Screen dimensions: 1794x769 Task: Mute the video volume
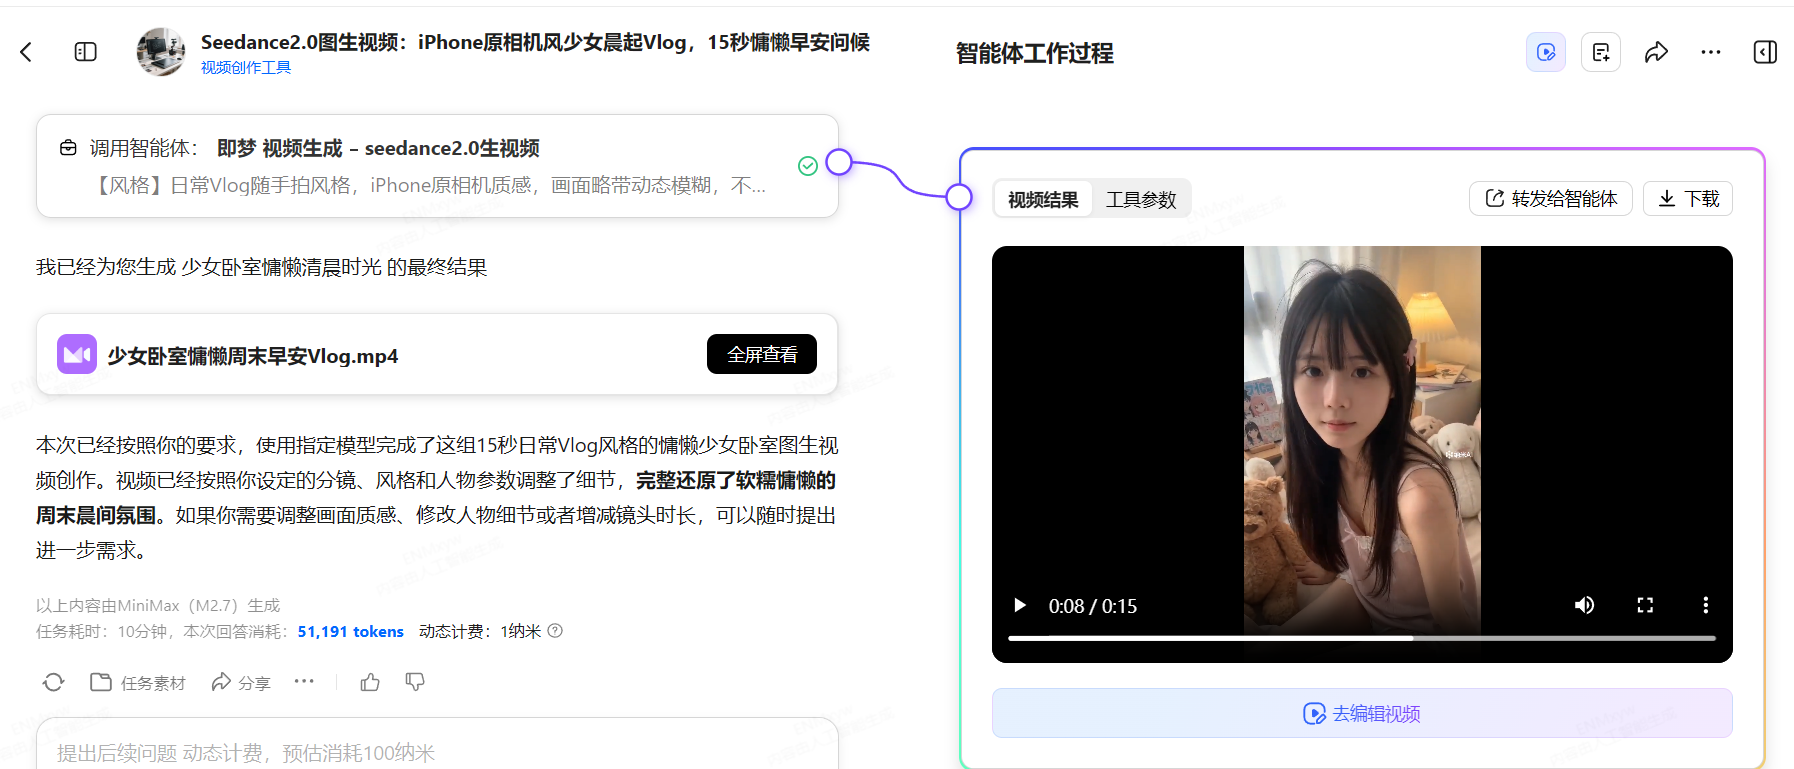coord(1584,605)
